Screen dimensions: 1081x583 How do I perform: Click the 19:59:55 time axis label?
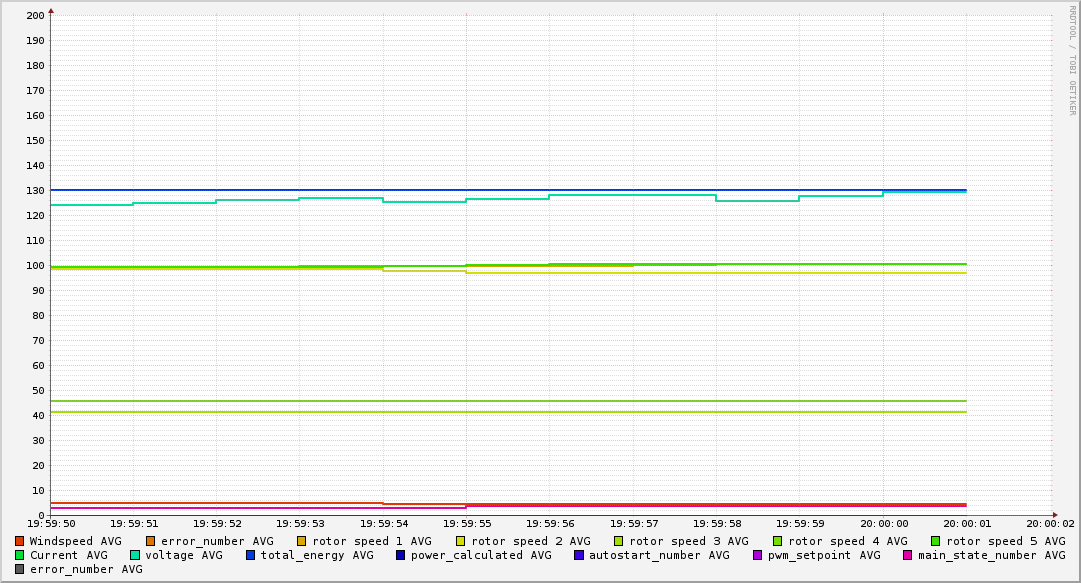tap(466, 524)
